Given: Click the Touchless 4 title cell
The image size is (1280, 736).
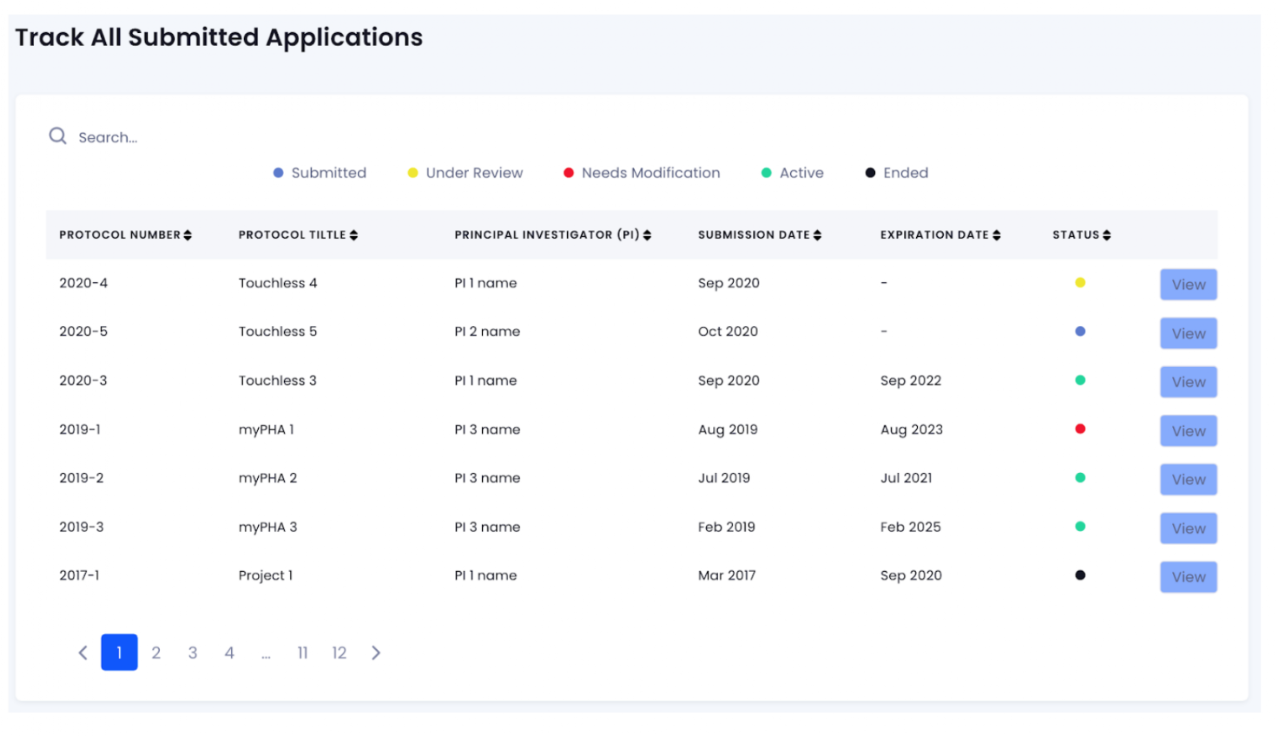Looking at the screenshot, I should 278,283.
